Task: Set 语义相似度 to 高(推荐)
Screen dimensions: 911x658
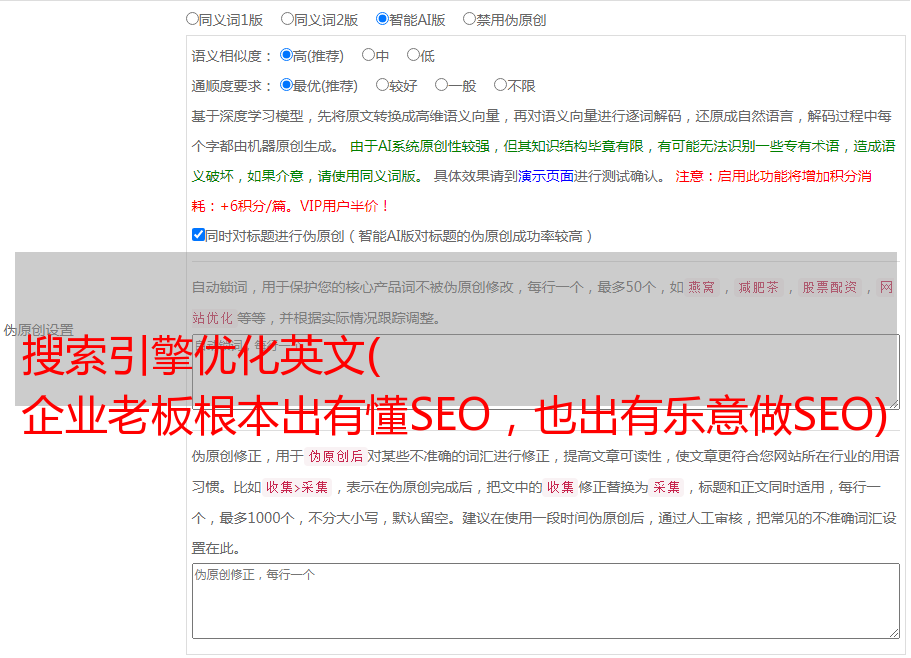Action: [x=286, y=55]
